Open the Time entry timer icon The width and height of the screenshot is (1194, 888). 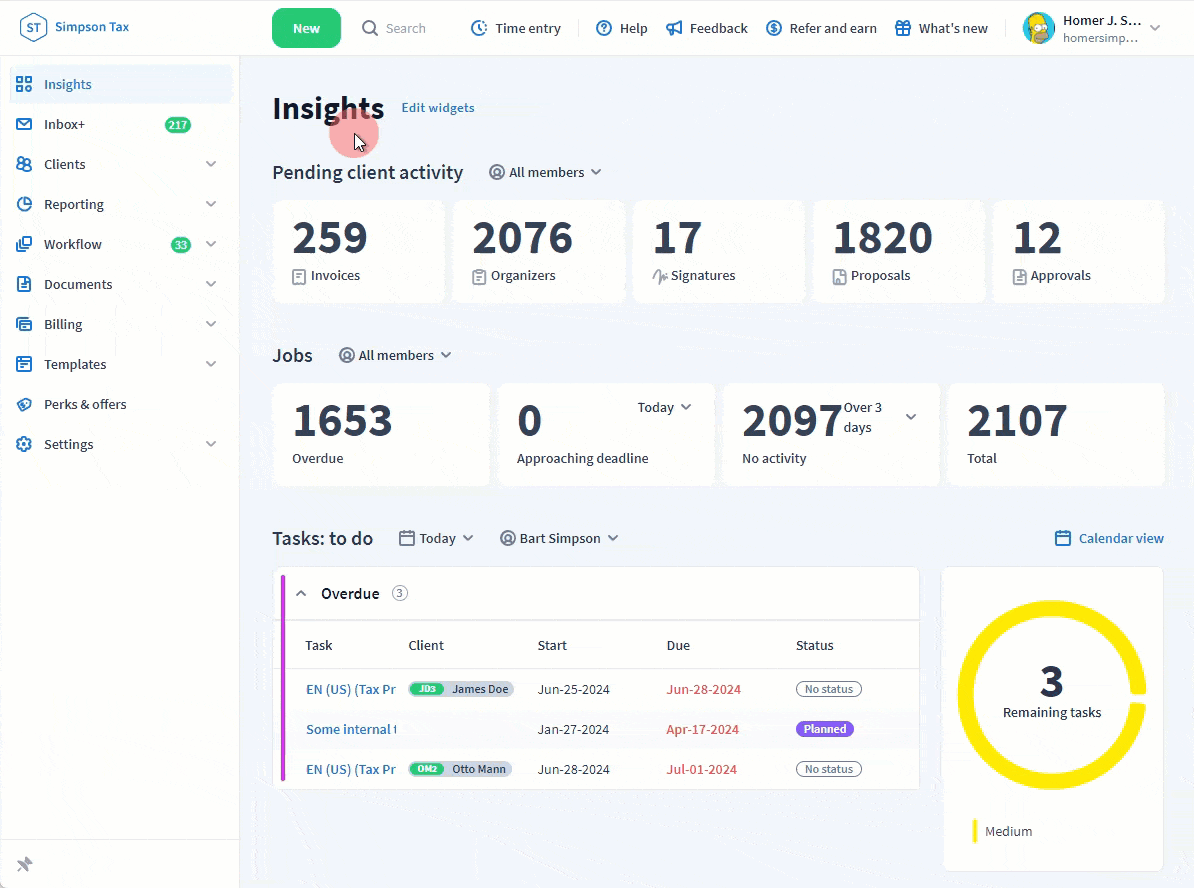coord(479,28)
